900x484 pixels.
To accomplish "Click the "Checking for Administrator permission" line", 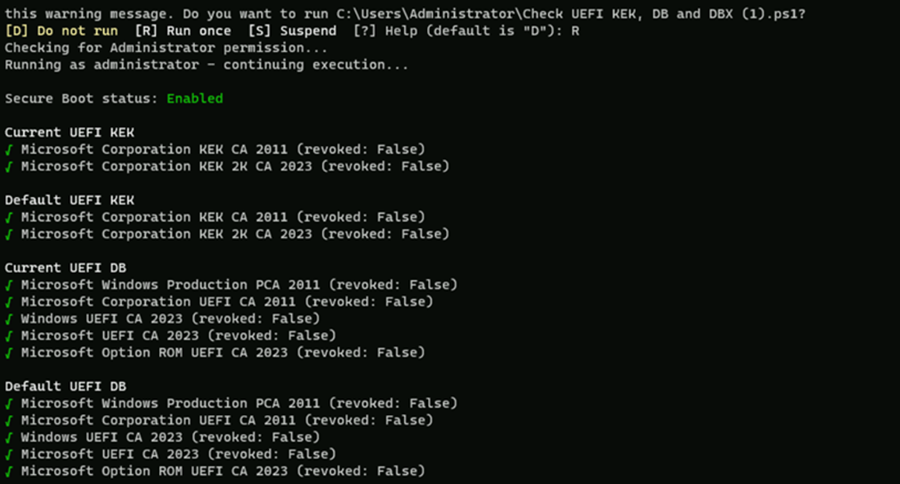I will pyautogui.click(x=166, y=48).
